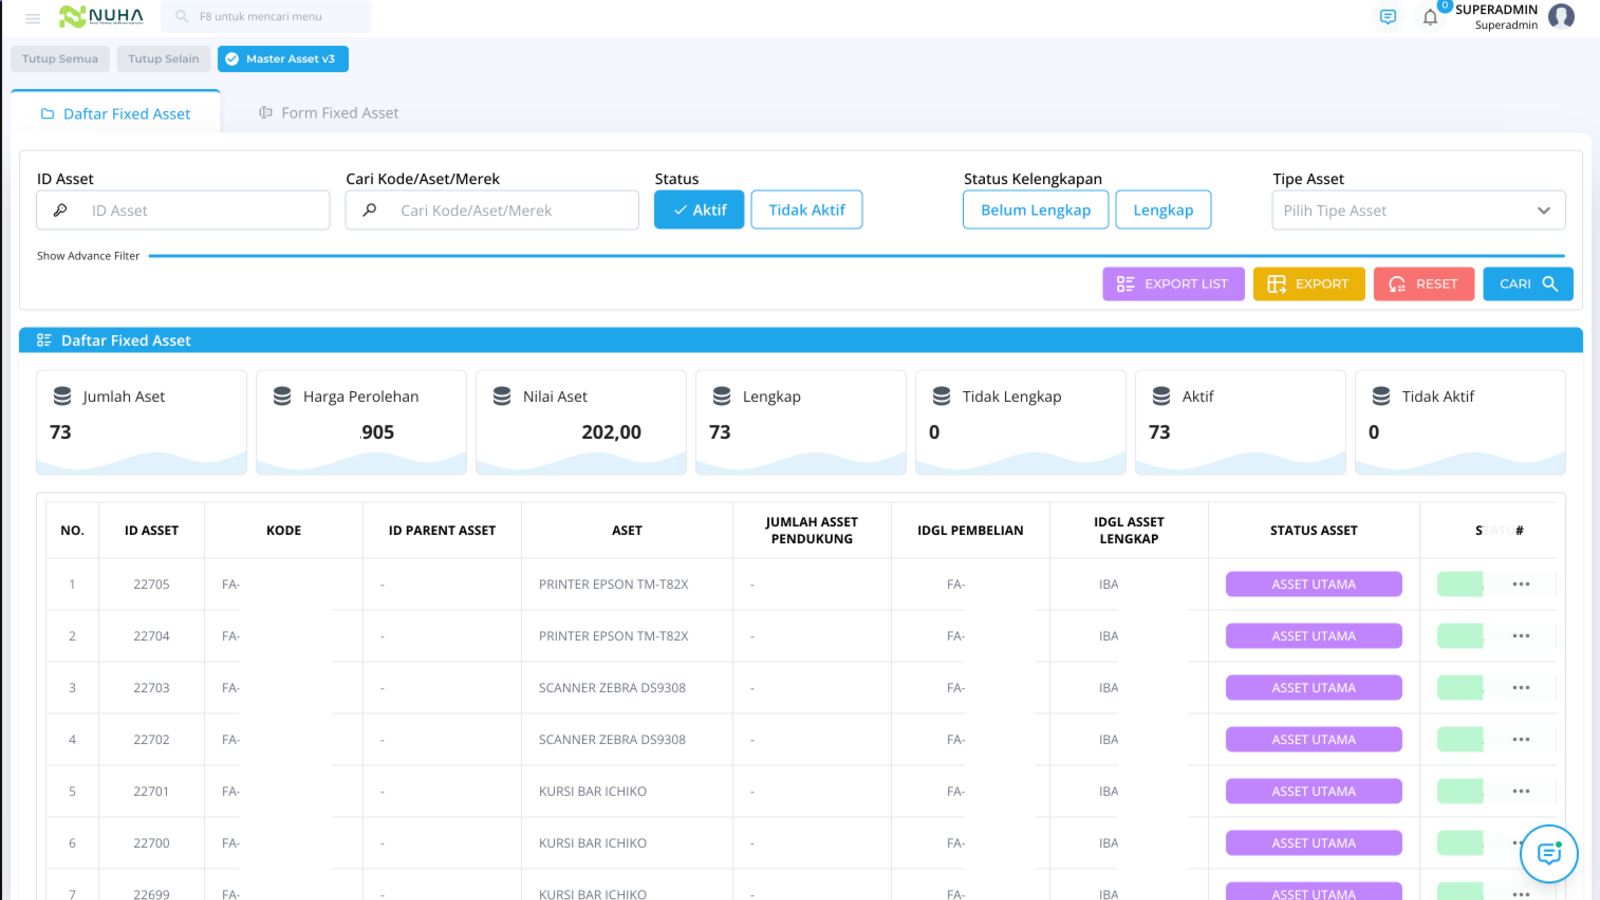The height and width of the screenshot is (900, 1600).
Task: Click the green status badge in row 22704
Action: 1460,636
